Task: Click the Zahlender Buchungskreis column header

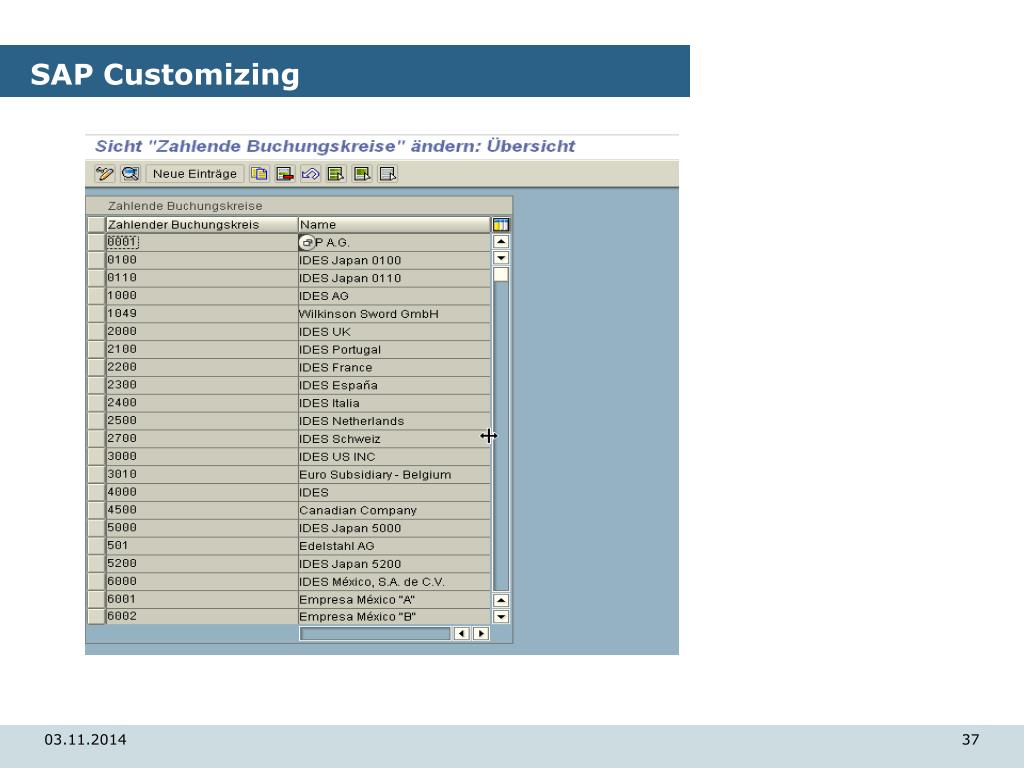Action: 201,225
